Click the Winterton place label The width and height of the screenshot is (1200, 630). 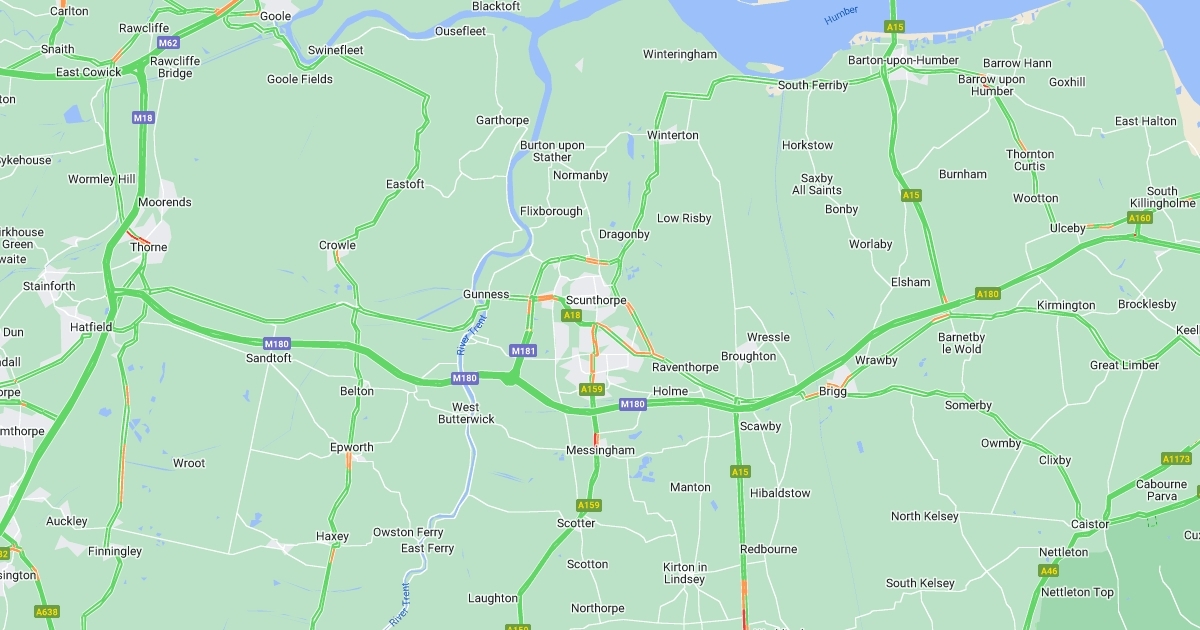(673, 135)
